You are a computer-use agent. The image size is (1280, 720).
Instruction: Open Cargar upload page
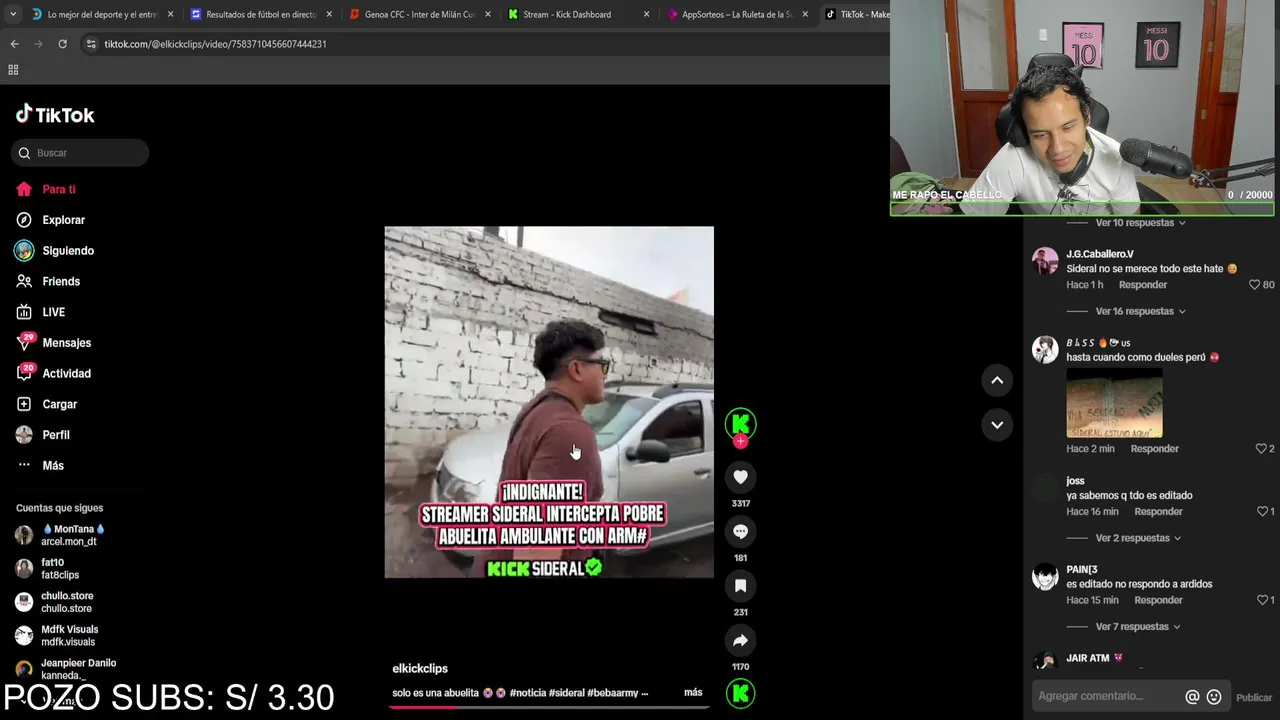click(47, 404)
